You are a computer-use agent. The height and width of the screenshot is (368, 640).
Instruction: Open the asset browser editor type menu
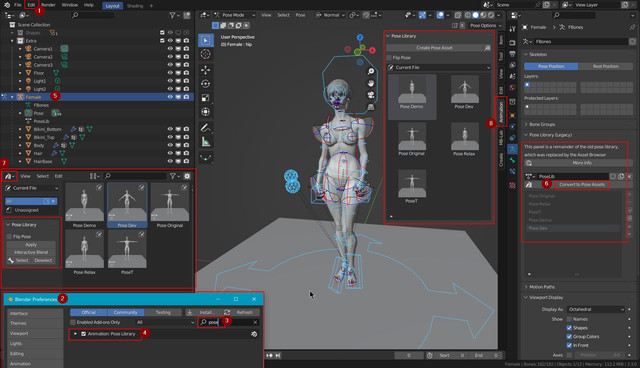9,176
